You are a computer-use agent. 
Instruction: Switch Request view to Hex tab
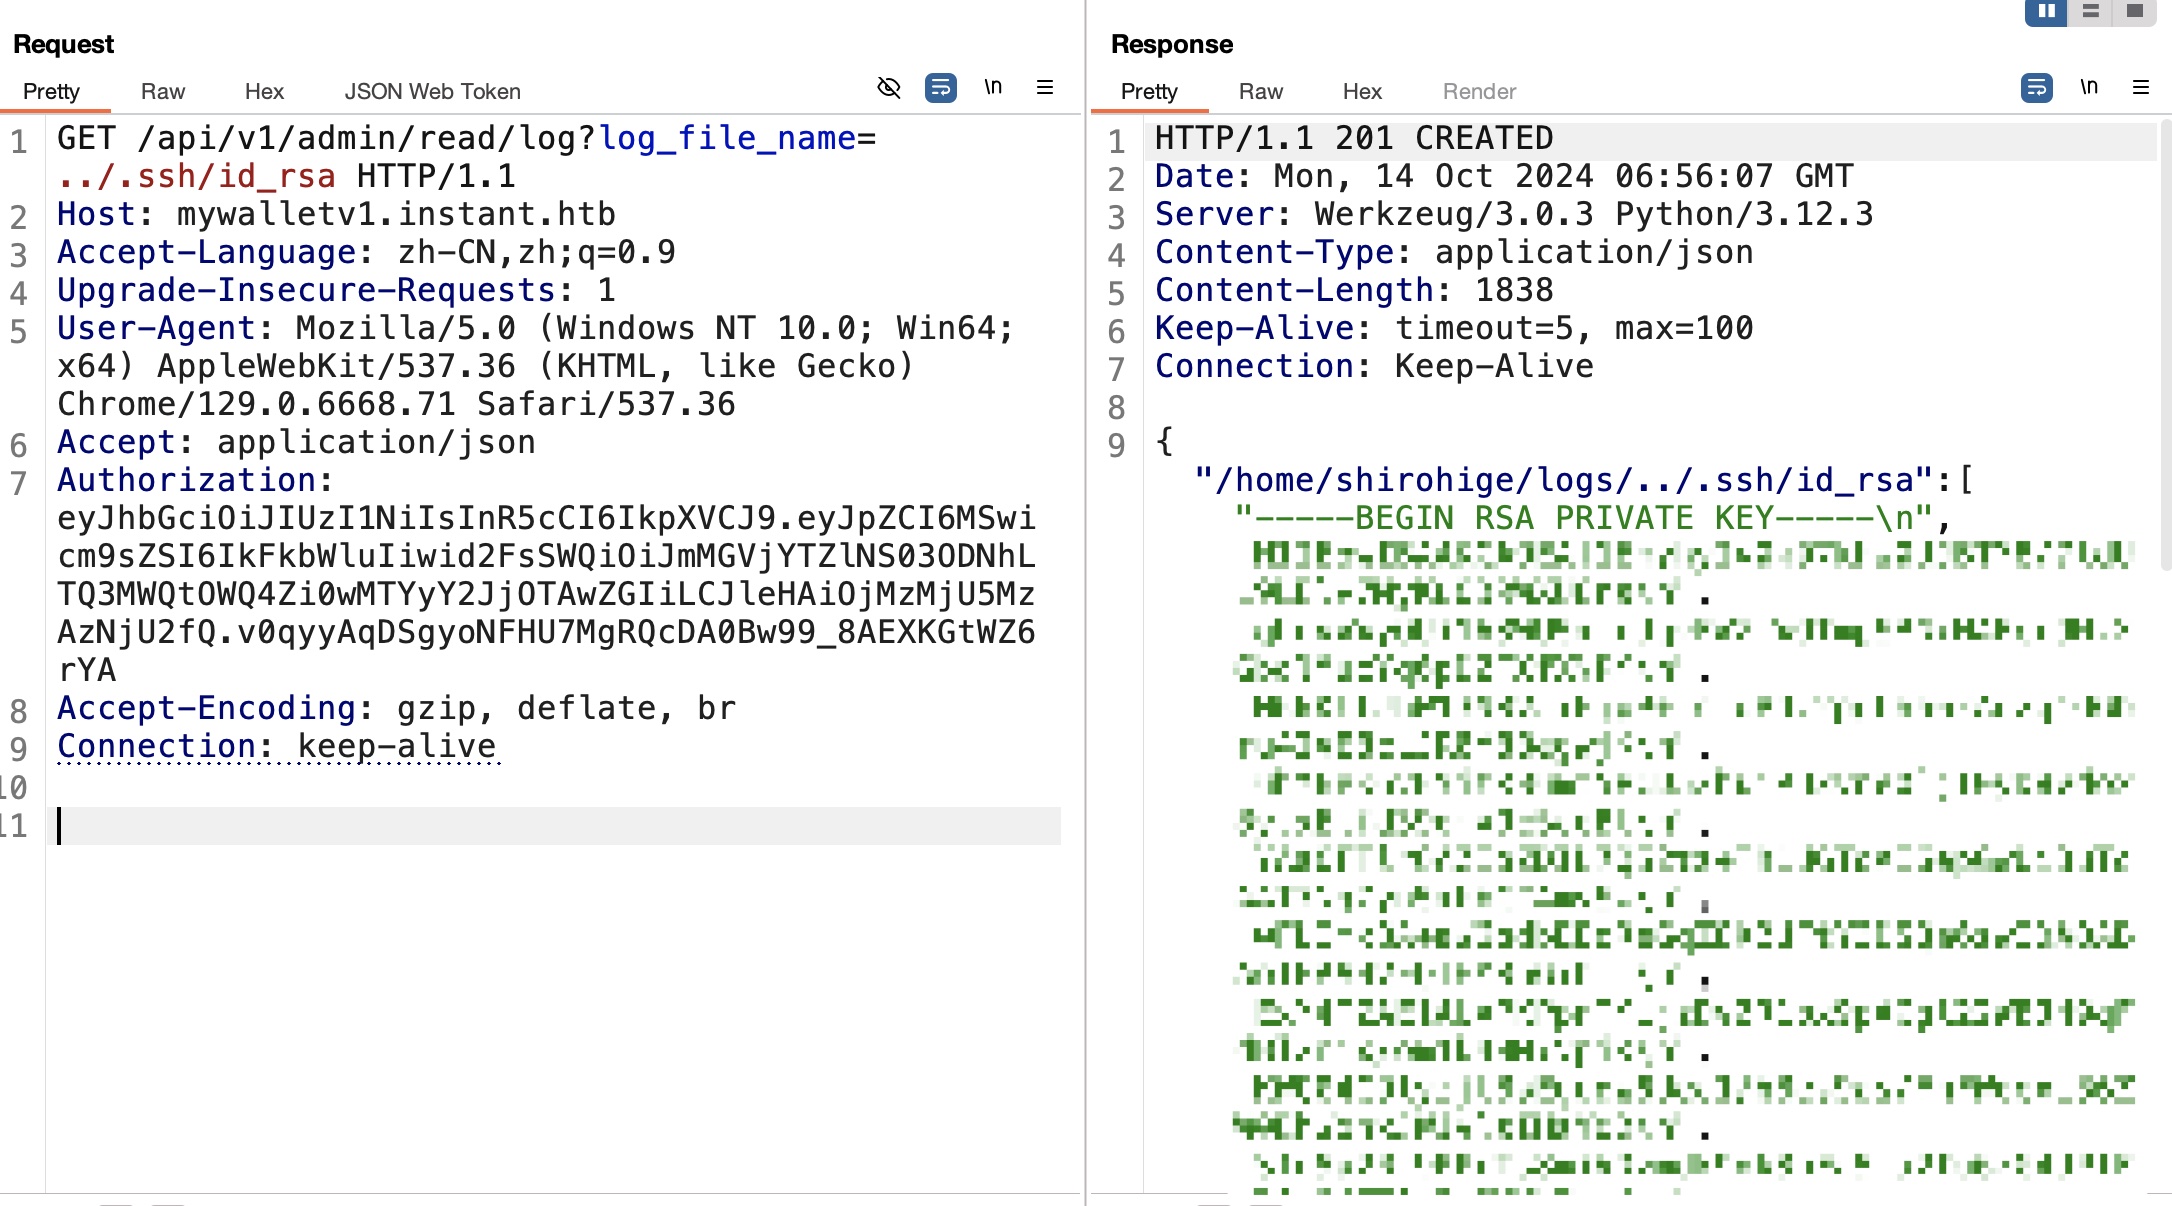pos(264,92)
